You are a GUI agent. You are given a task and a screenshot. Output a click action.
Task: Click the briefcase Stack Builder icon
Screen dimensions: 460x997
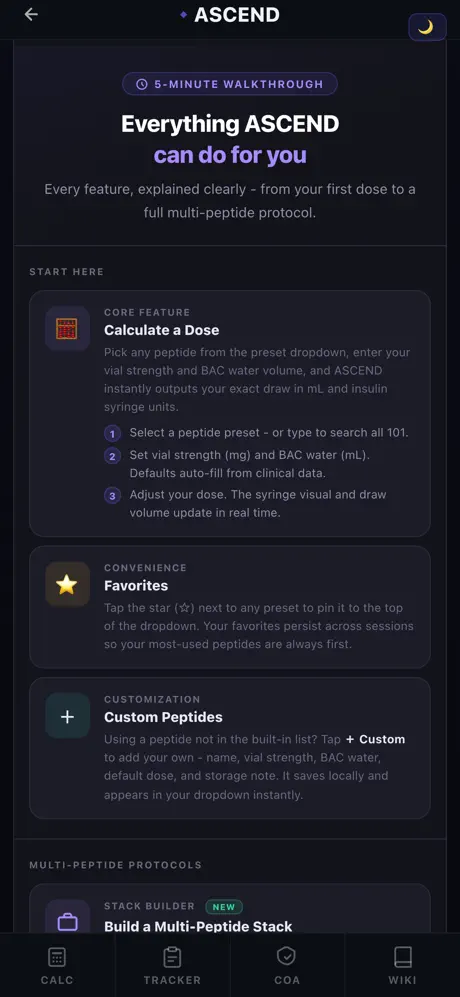67,921
